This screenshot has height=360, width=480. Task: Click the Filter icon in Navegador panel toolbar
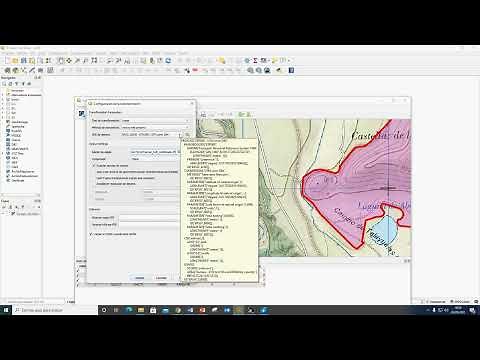coord(17,84)
